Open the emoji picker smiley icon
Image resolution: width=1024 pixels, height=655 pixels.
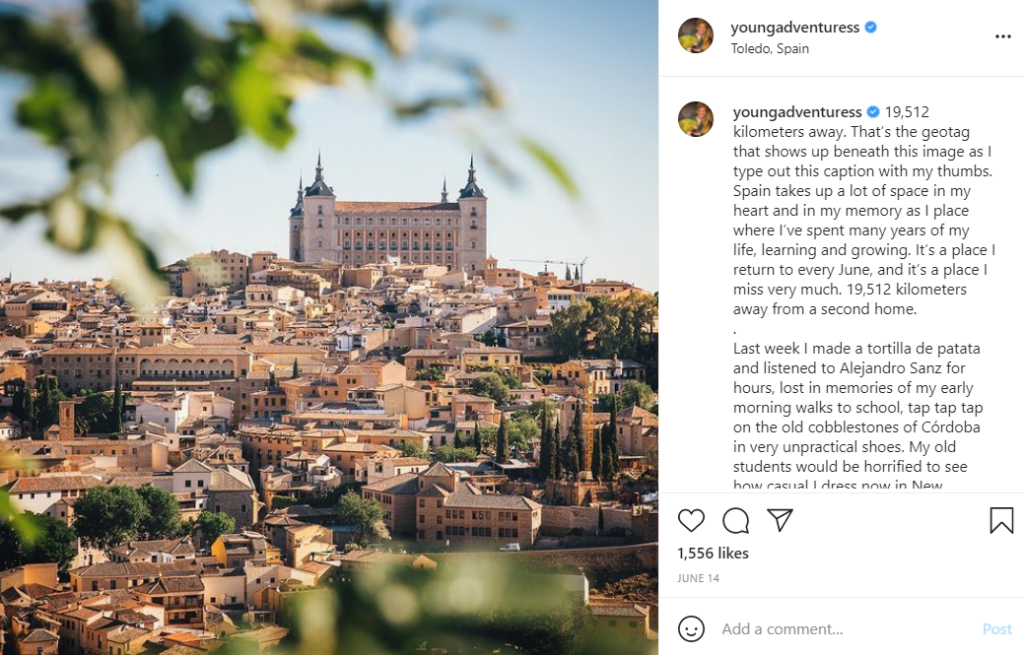click(691, 629)
